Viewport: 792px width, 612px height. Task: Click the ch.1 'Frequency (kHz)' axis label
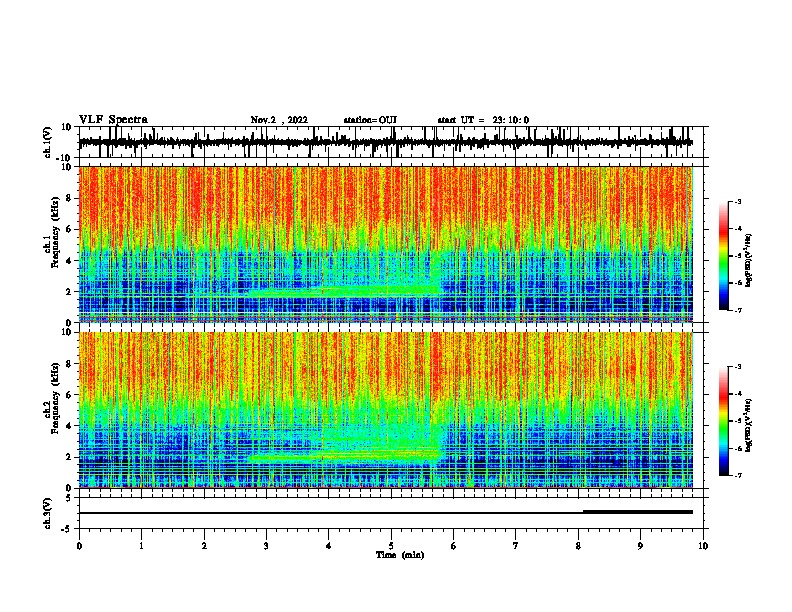(56, 233)
